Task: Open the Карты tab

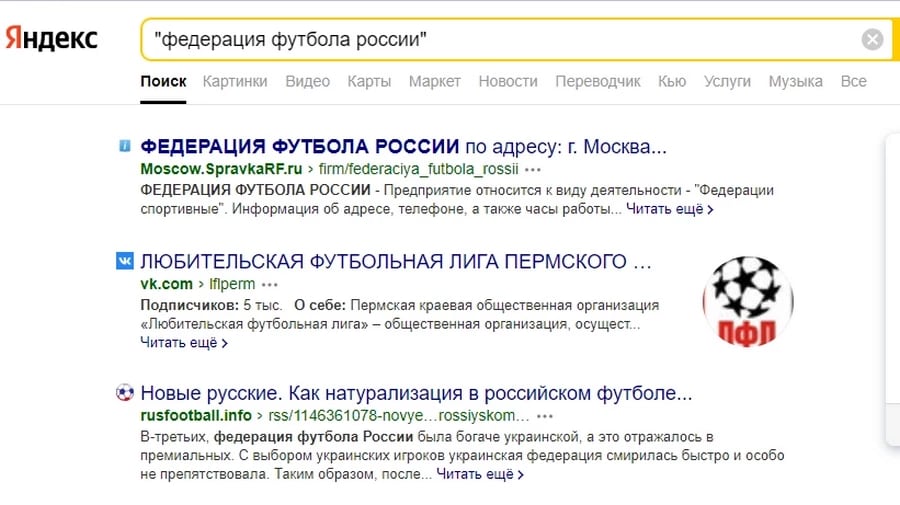Action: (369, 81)
